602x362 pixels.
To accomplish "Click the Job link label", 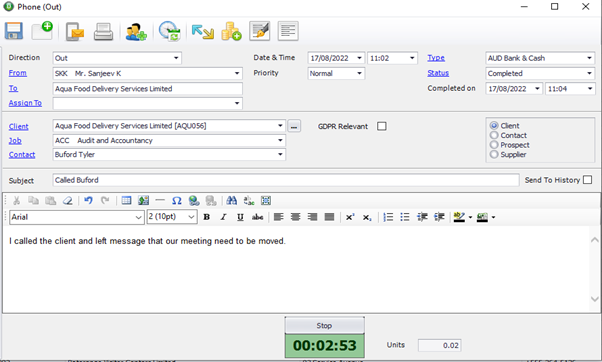I will [15, 141].
